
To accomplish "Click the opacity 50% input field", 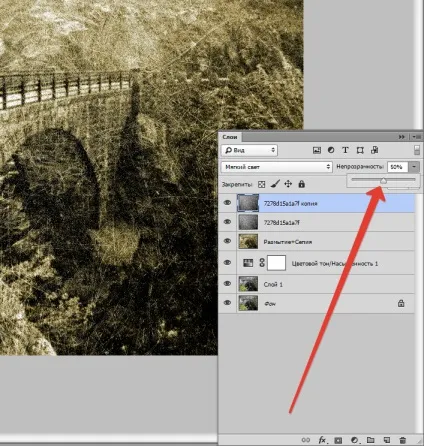I will click(398, 167).
